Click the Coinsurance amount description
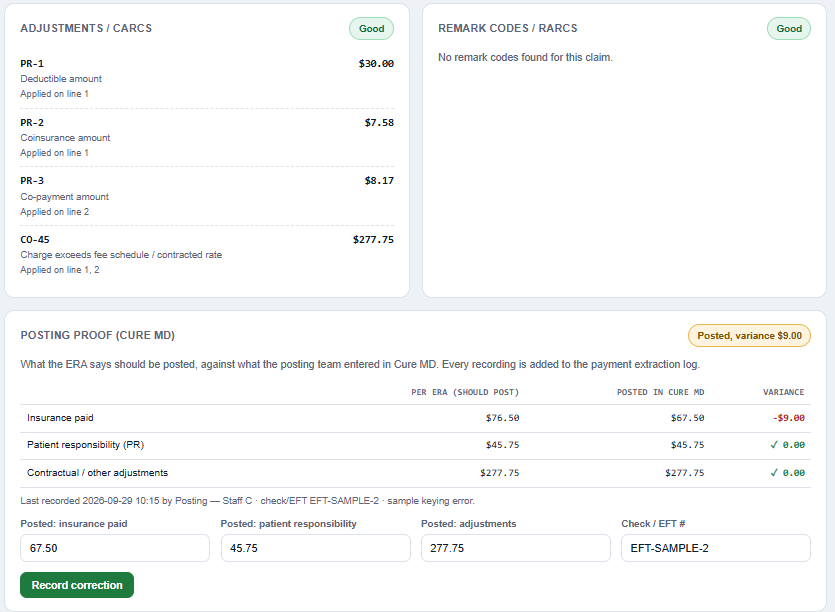 point(65,137)
